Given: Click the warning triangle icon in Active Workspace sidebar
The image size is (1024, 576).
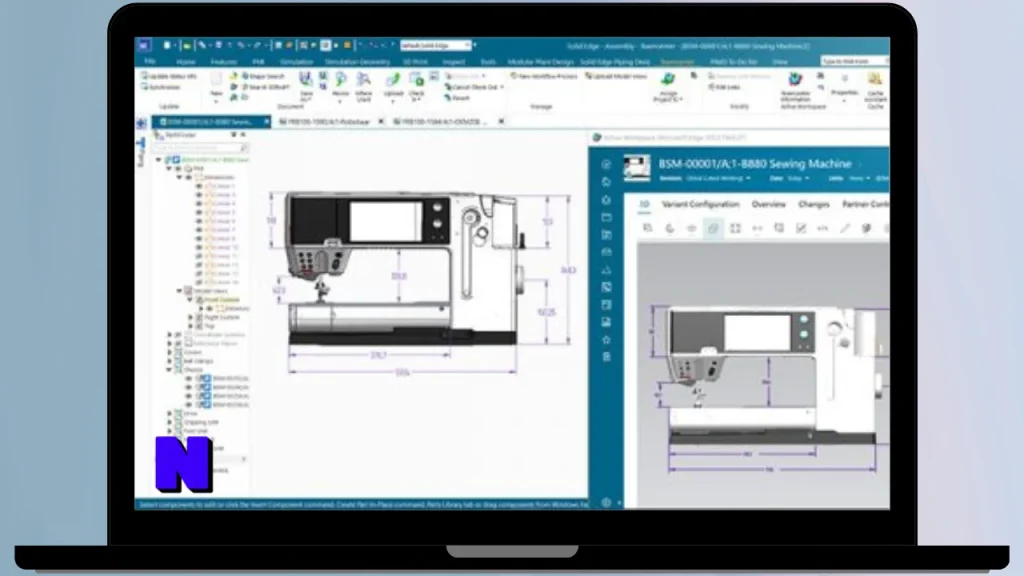Looking at the screenshot, I should (x=606, y=269).
